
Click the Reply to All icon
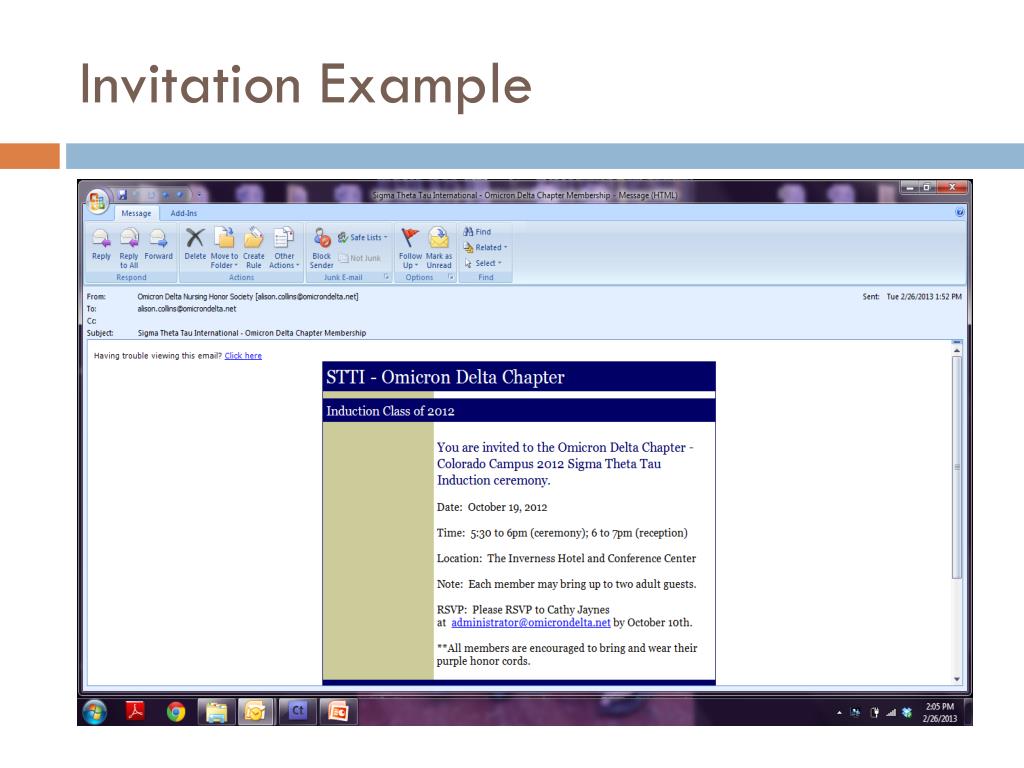point(129,248)
